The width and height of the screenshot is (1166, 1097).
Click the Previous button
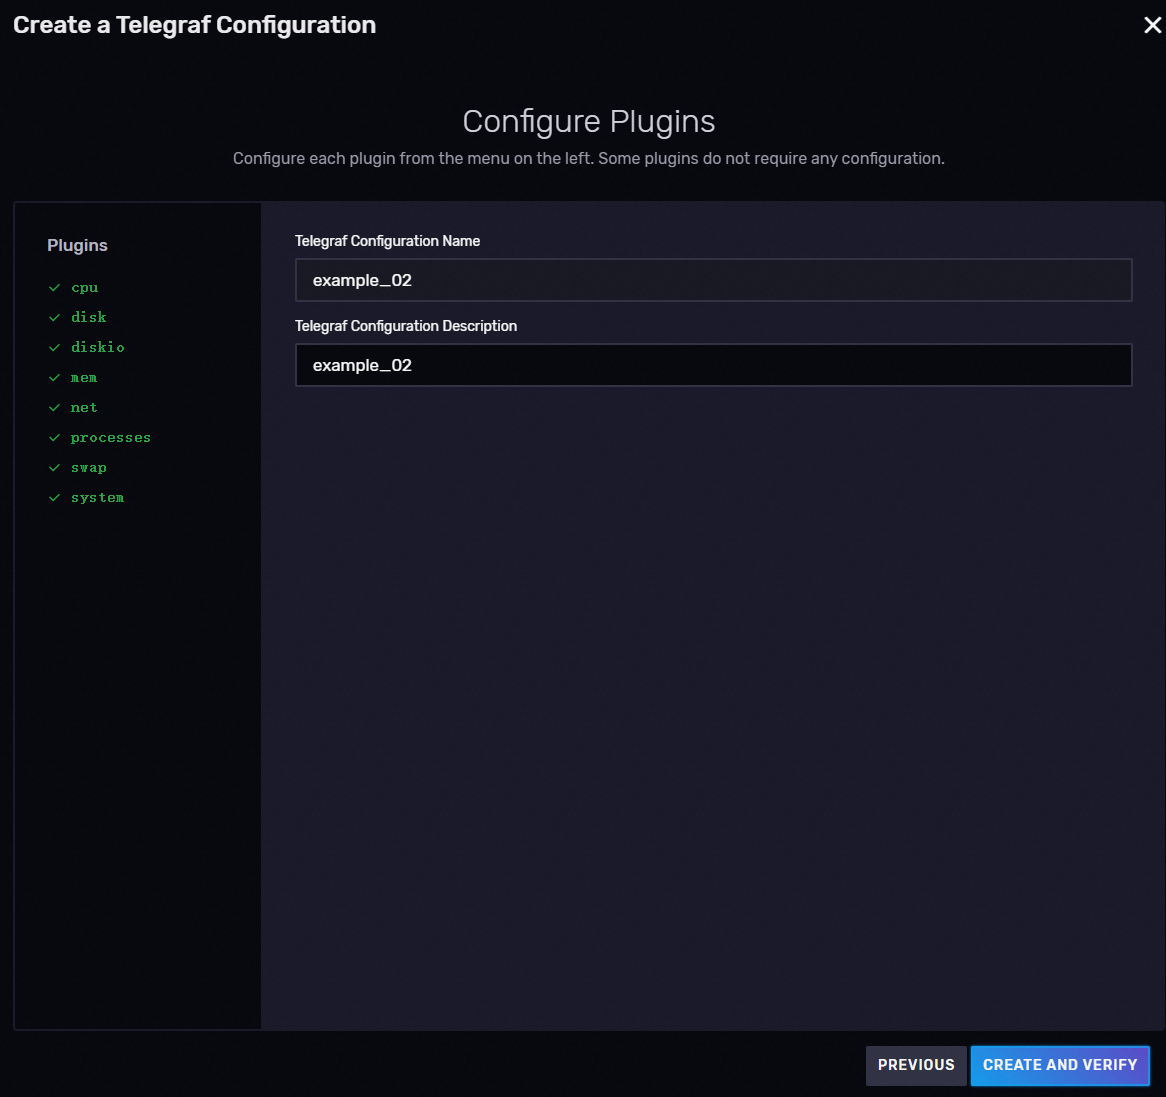916,1065
